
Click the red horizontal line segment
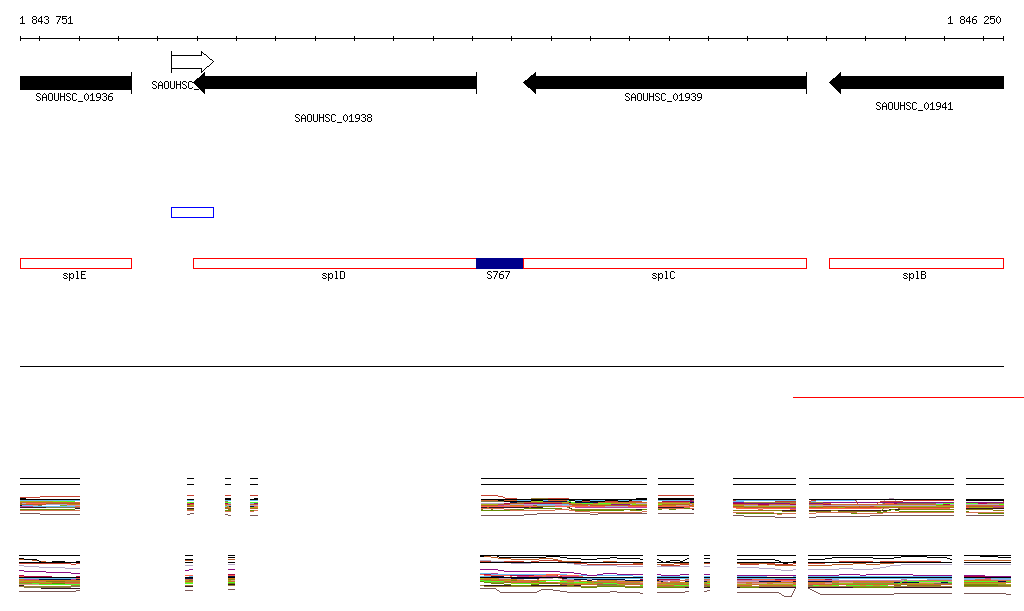click(x=908, y=397)
